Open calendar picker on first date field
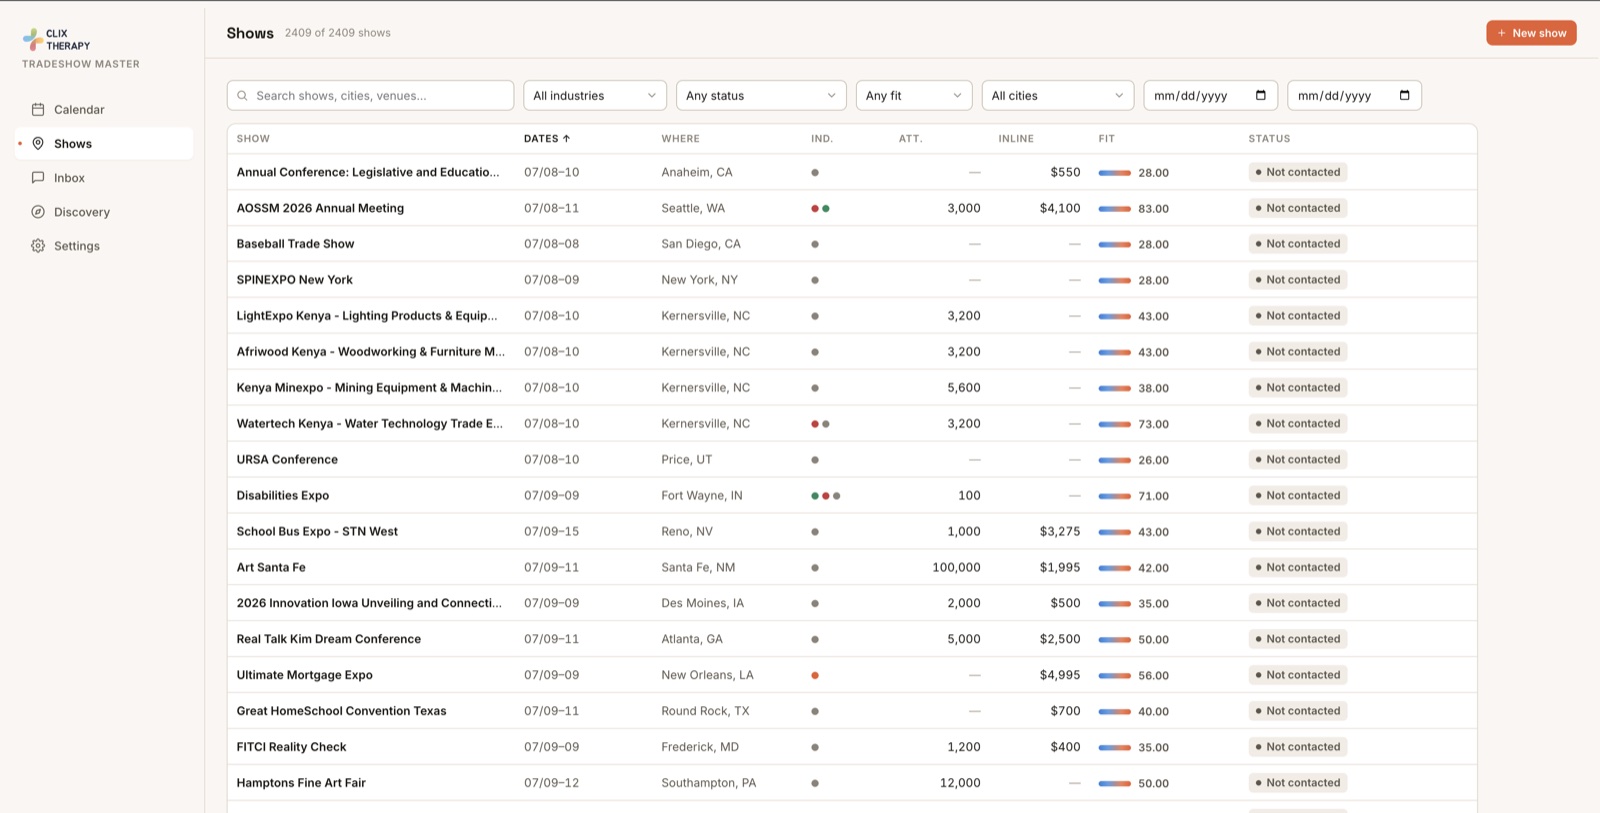 [1260, 95]
